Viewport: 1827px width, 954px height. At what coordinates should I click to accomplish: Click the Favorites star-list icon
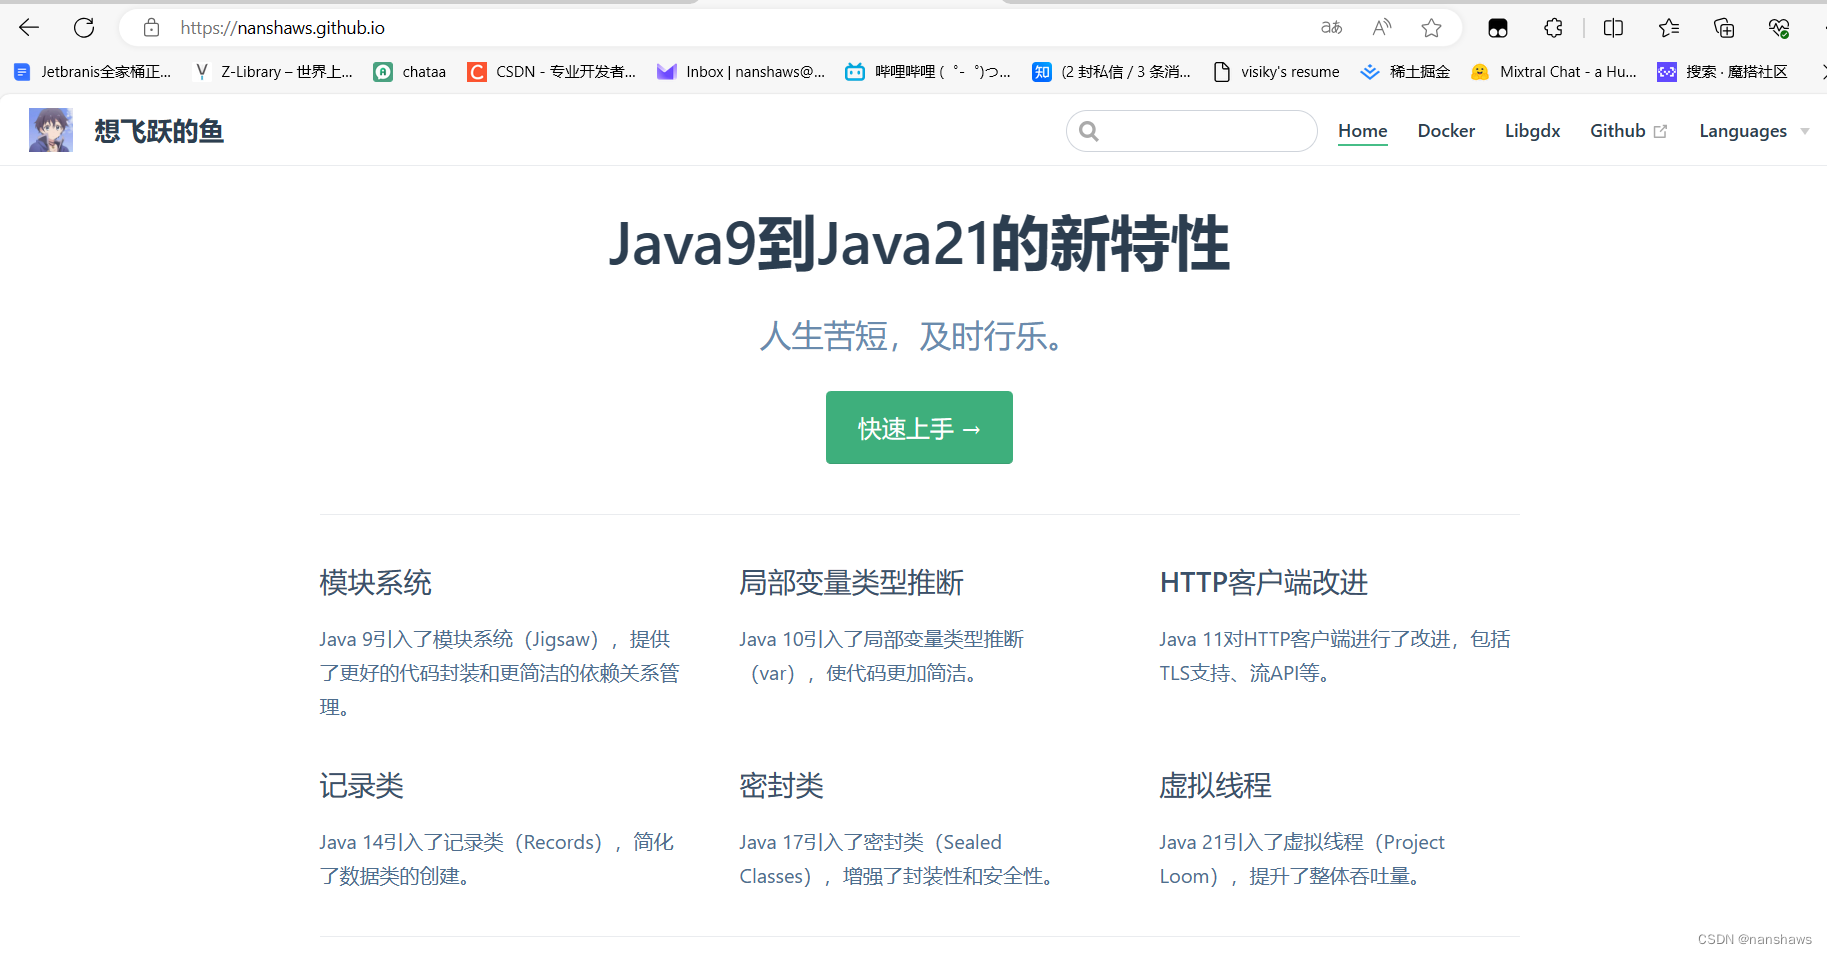[x=1668, y=27]
